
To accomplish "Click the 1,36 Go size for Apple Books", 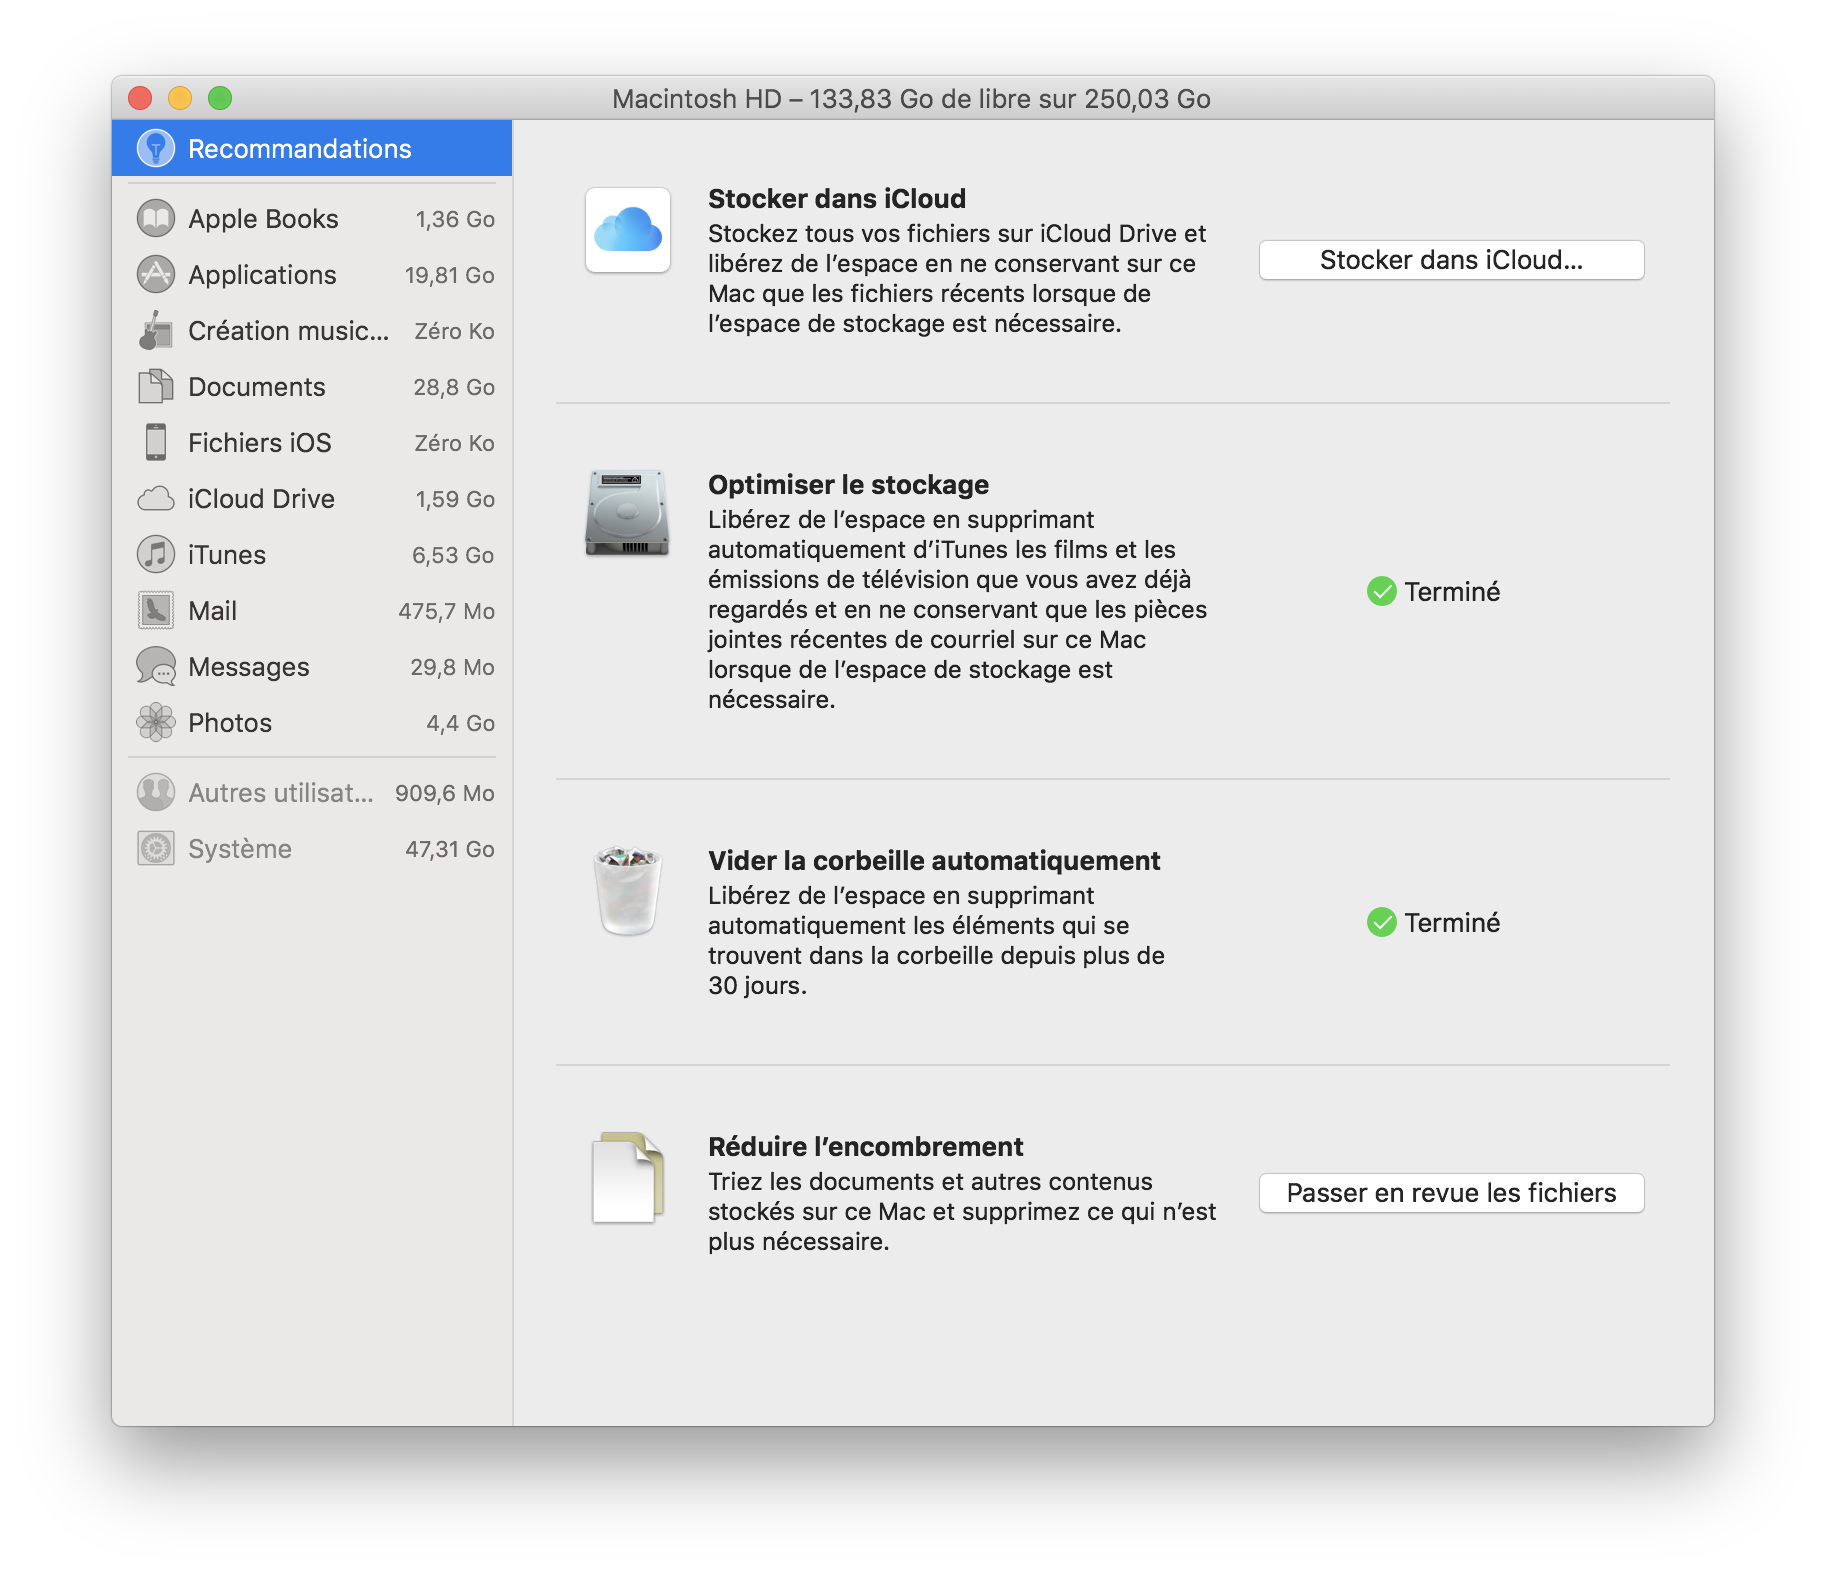I will (x=455, y=219).
